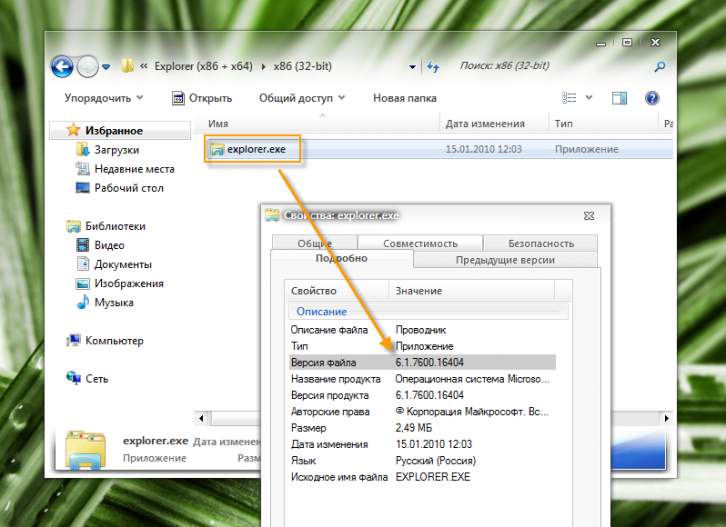The image size is (726, 527).
Task: Open Сеть in navigation pane
Action: pyautogui.click(x=97, y=379)
